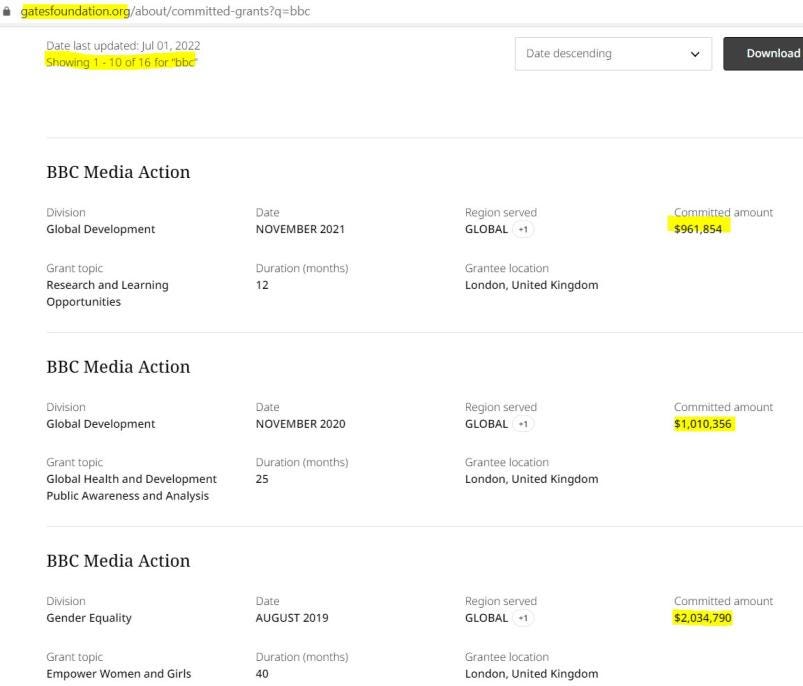The width and height of the screenshot is (803, 686).
Task: Click Global Development division of November 2020 grant
Action: (x=101, y=424)
